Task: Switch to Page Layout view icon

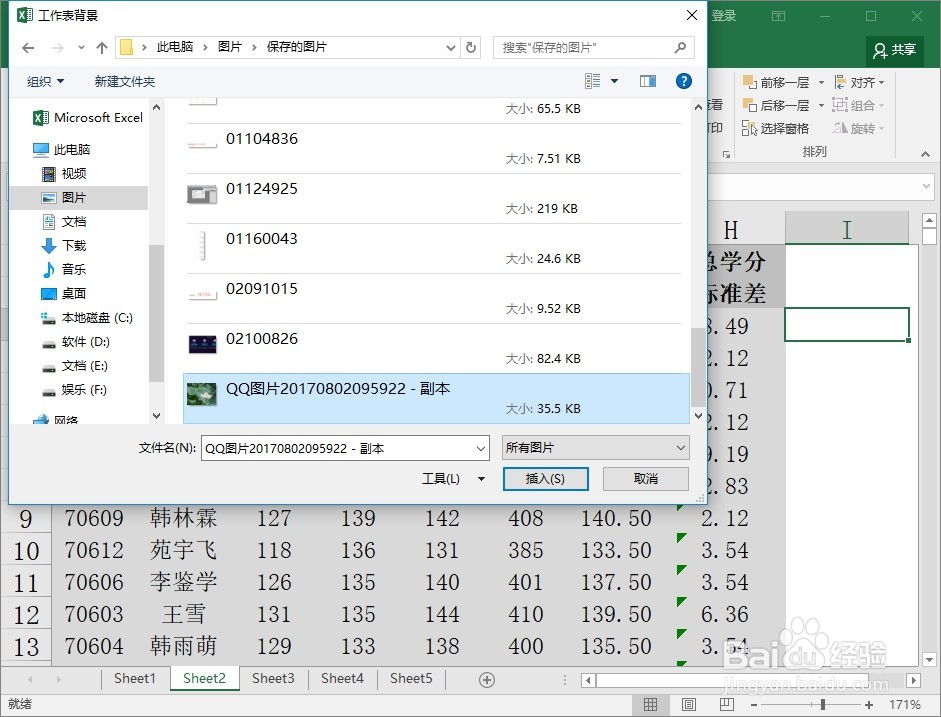Action: click(x=686, y=704)
